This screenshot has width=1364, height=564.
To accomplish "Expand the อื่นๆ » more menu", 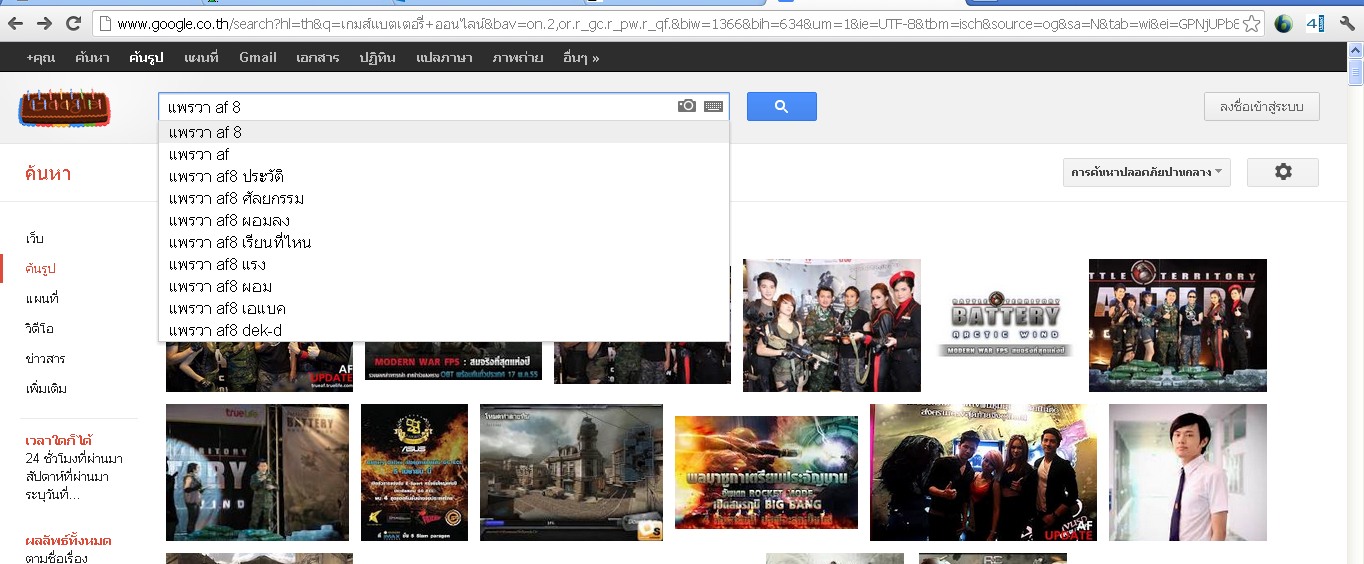I will (581, 58).
